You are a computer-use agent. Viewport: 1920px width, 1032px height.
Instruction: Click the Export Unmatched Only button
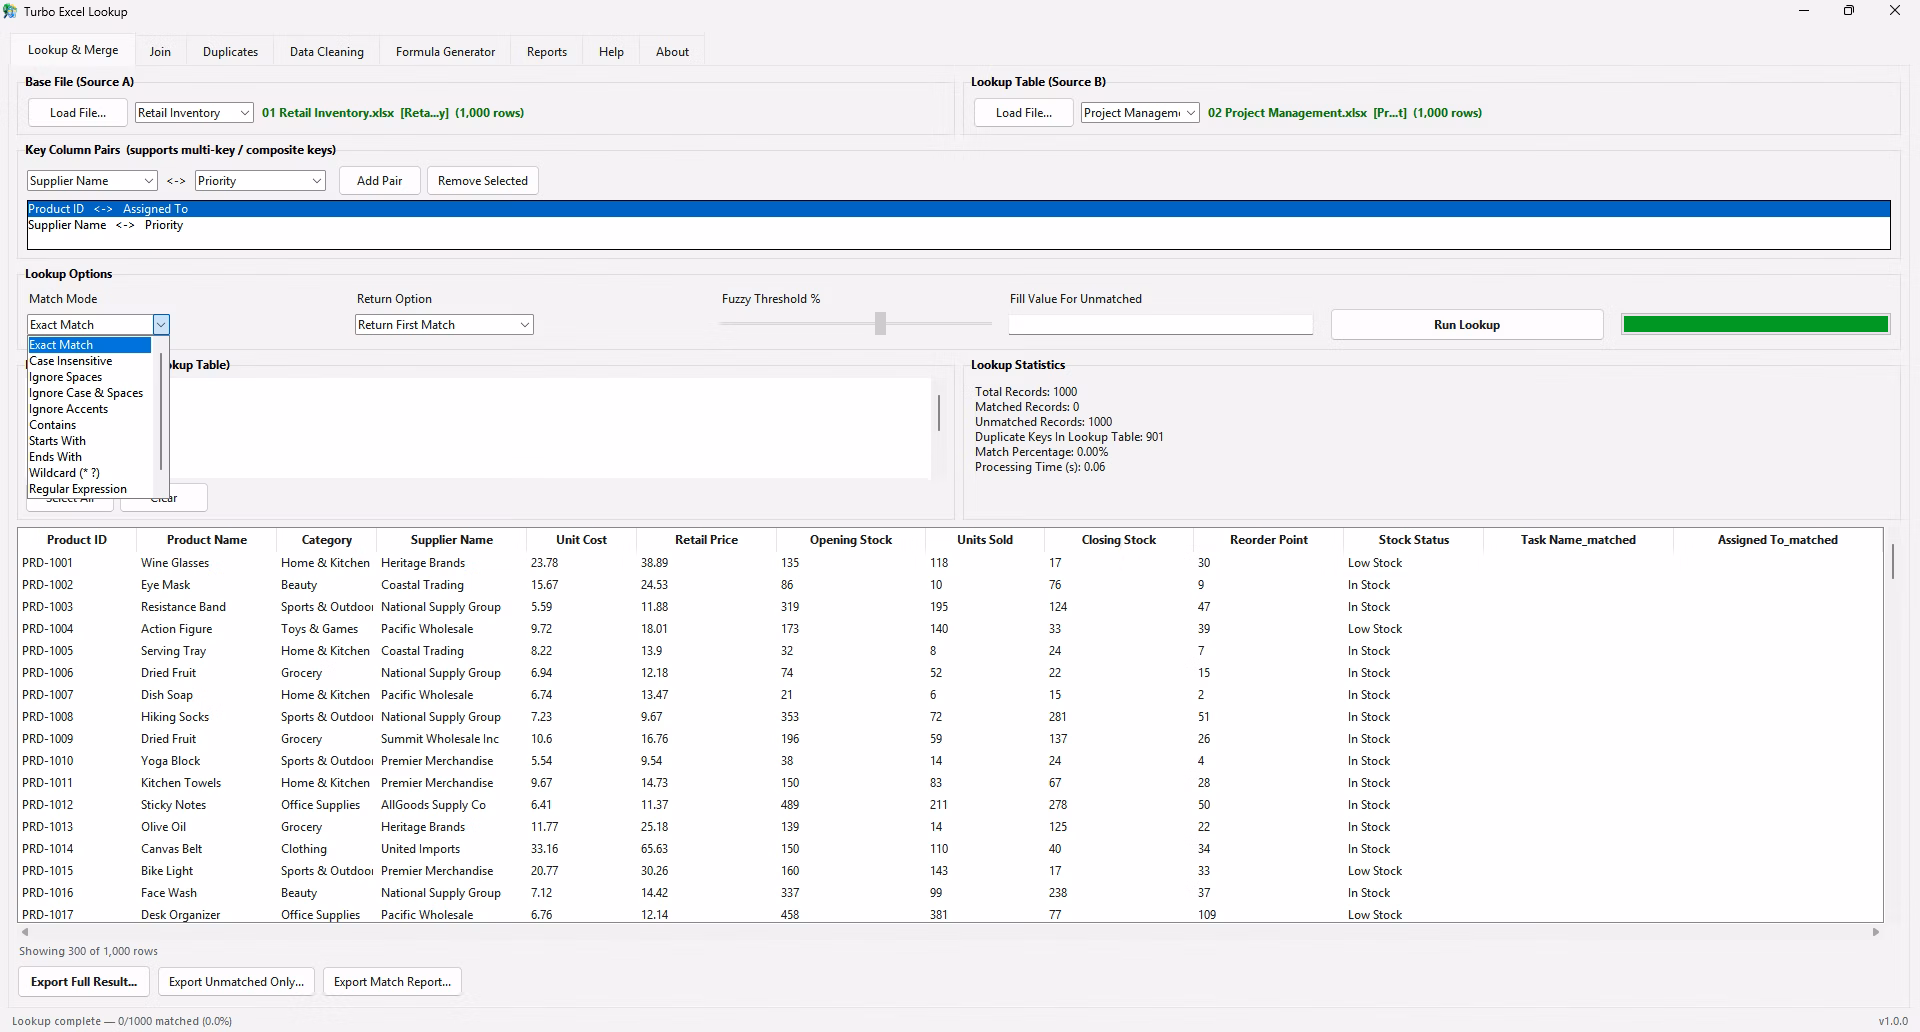[x=237, y=982]
